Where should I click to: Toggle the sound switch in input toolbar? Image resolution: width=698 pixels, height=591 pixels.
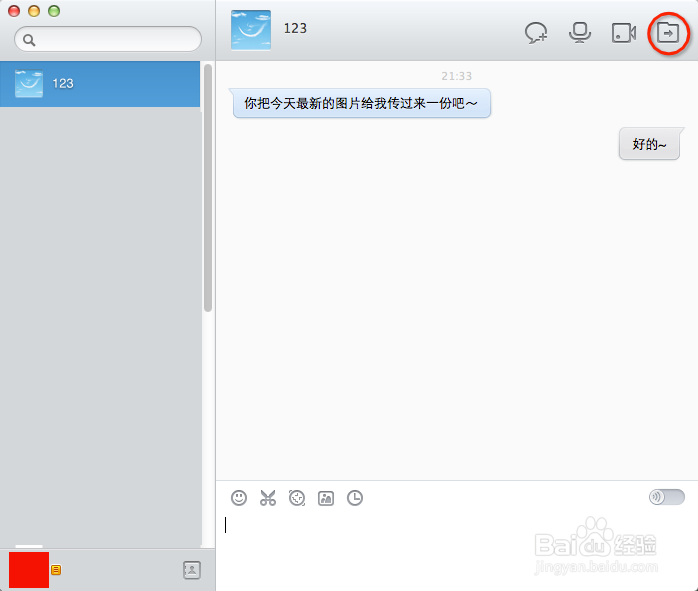pyautogui.click(x=666, y=497)
